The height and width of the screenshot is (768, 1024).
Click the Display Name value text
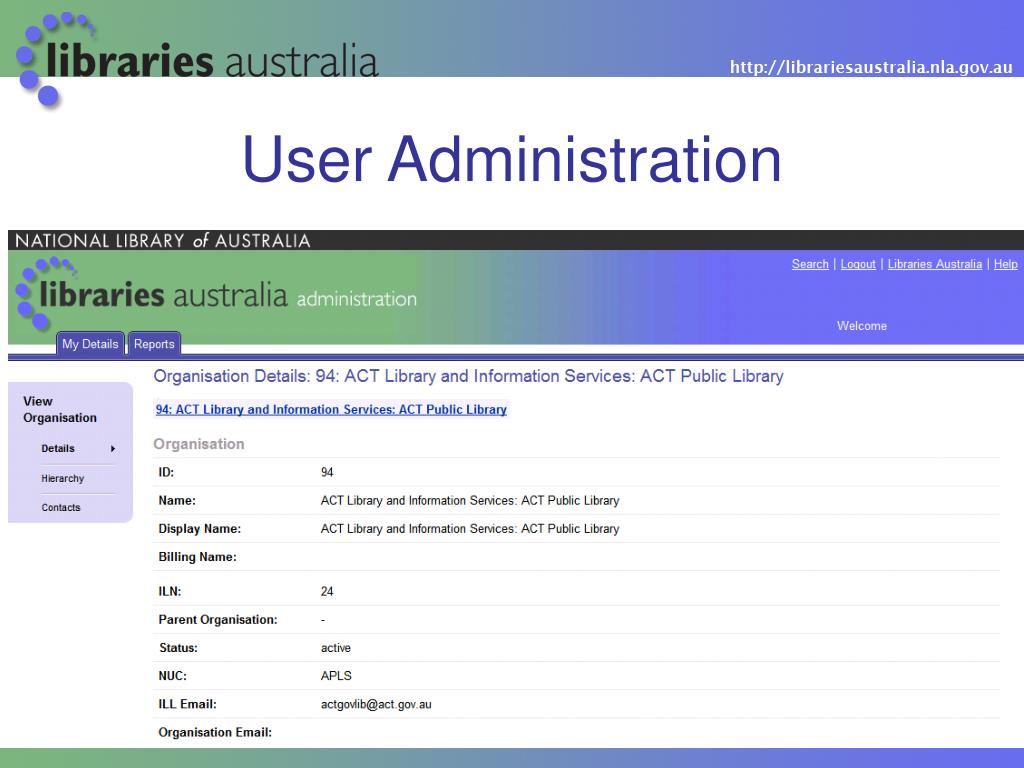pyautogui.click(x=470, y=529)
